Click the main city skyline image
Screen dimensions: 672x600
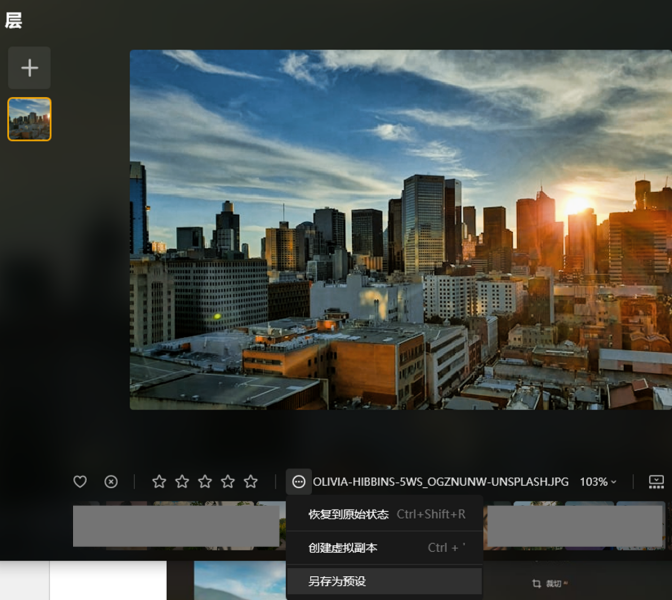coord(401,230)
